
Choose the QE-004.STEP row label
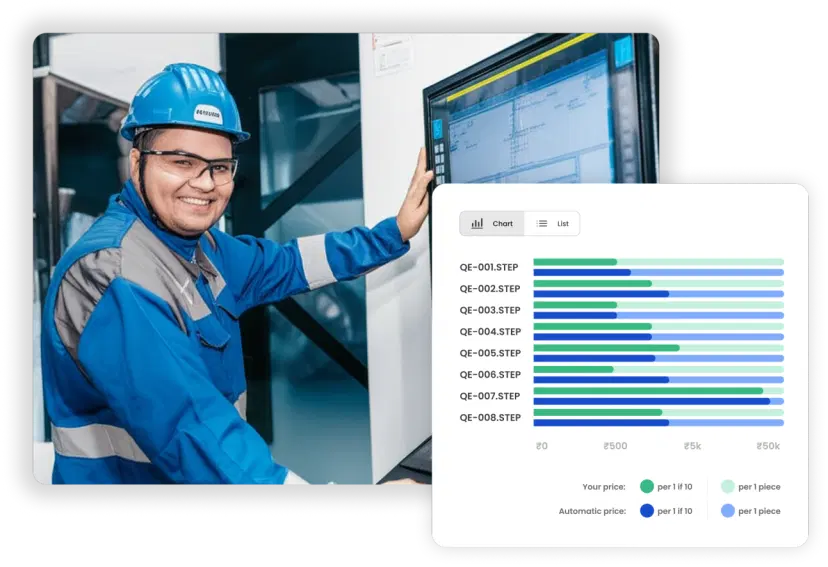coord(490,332)
